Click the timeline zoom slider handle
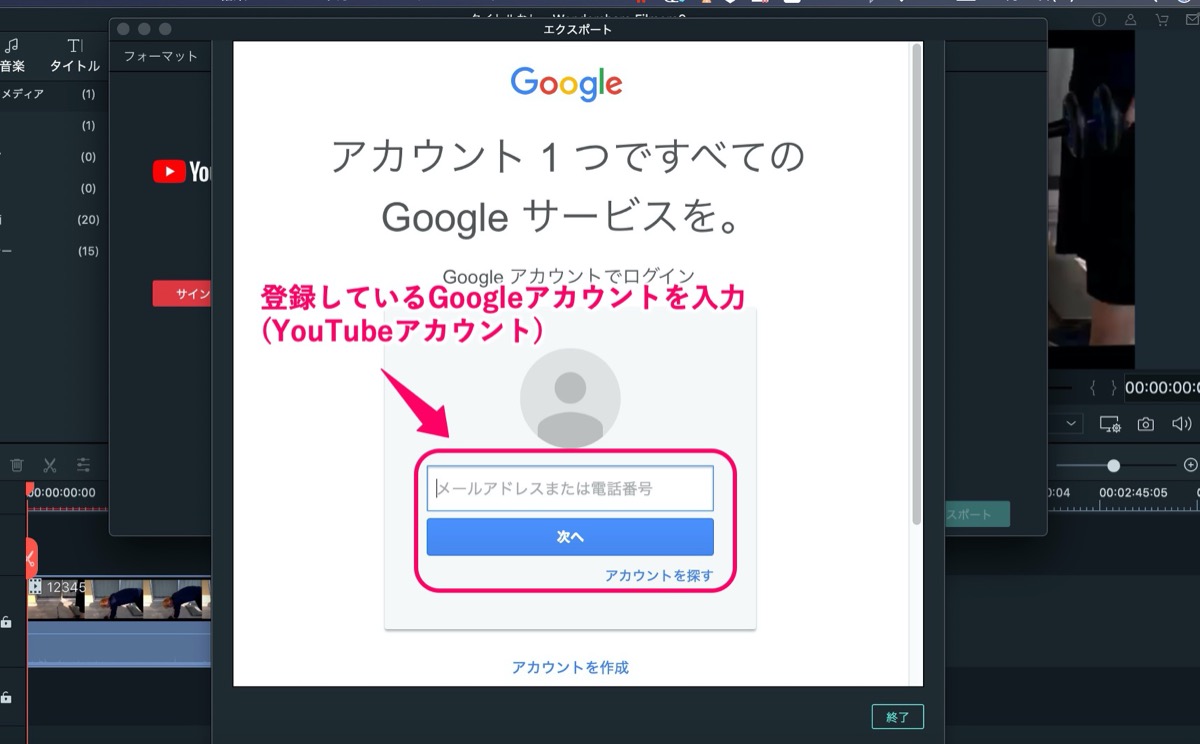The height and width of the screenshot is (744, 1200). click(x=1113, y=465)
